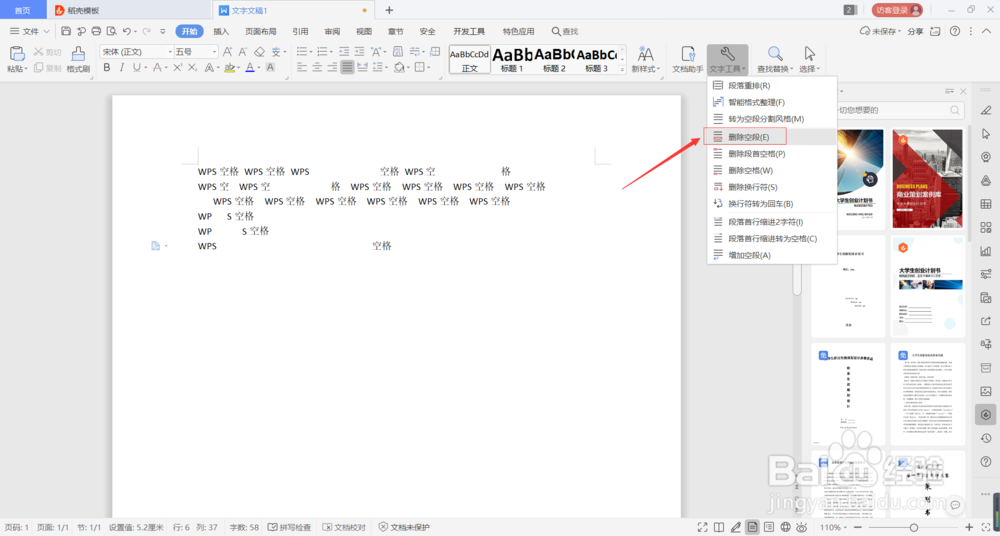
Task: Open the 查找替换 find and replace tool
Action: click(x=775, y=60)
